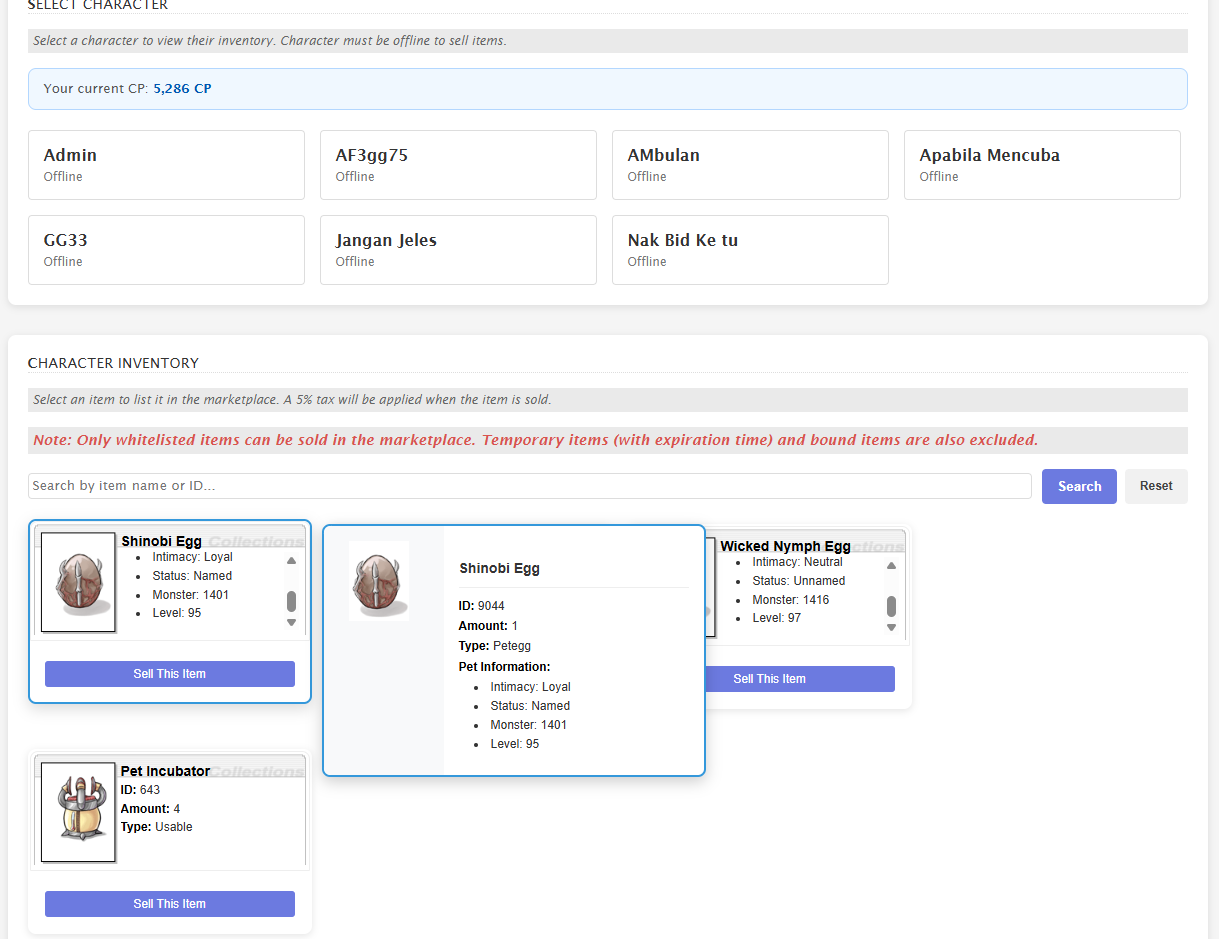
Task: Select the Admin character
Action: point(166,165)
